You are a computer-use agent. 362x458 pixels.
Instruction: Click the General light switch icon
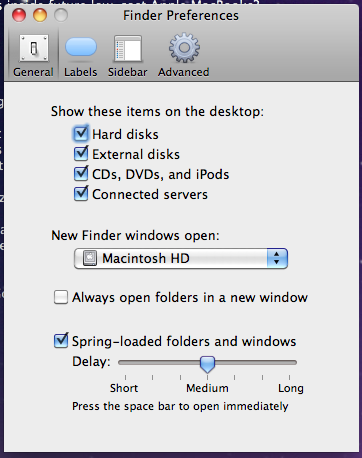pyautogui.click(x=34, y=49)
